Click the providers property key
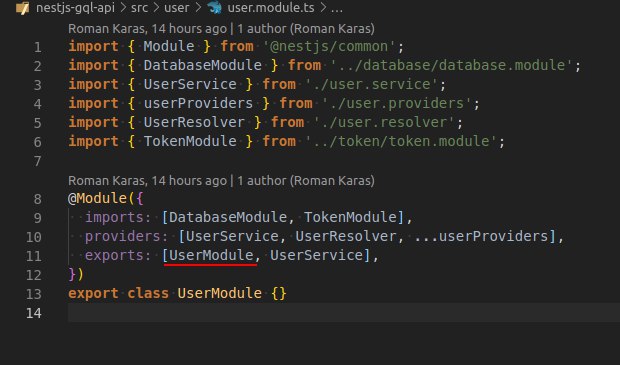 123,236
